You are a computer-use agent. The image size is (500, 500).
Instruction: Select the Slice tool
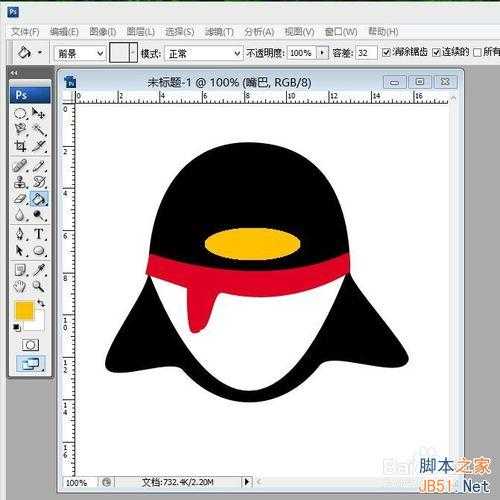pyautogui.click(x=39, y=146)
